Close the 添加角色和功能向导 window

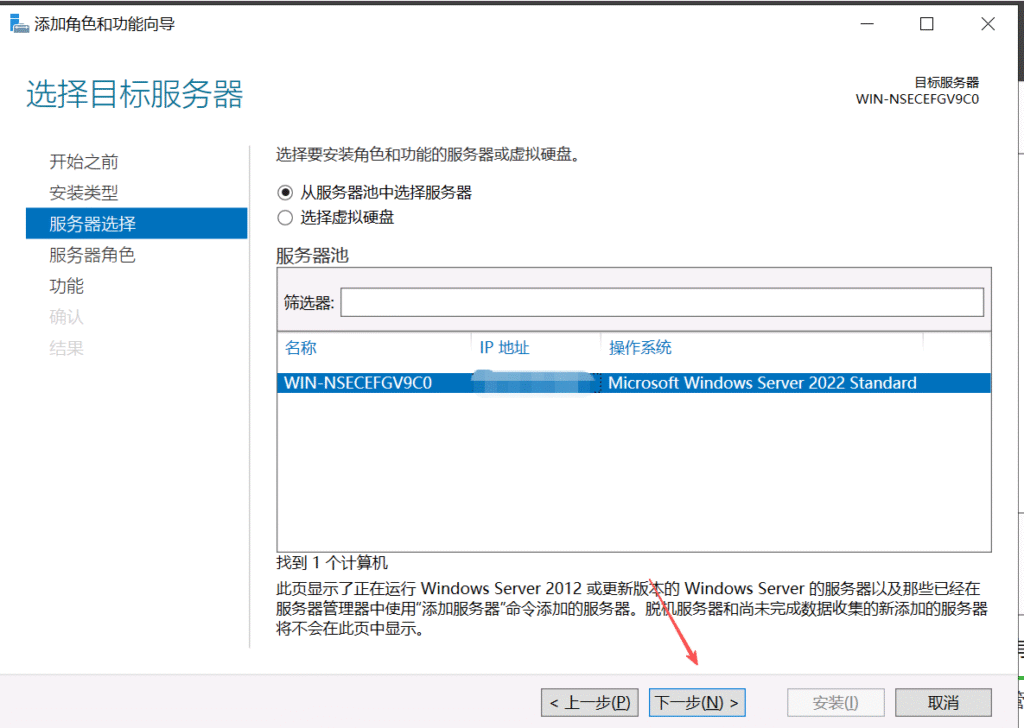click(x=987, y=24)
